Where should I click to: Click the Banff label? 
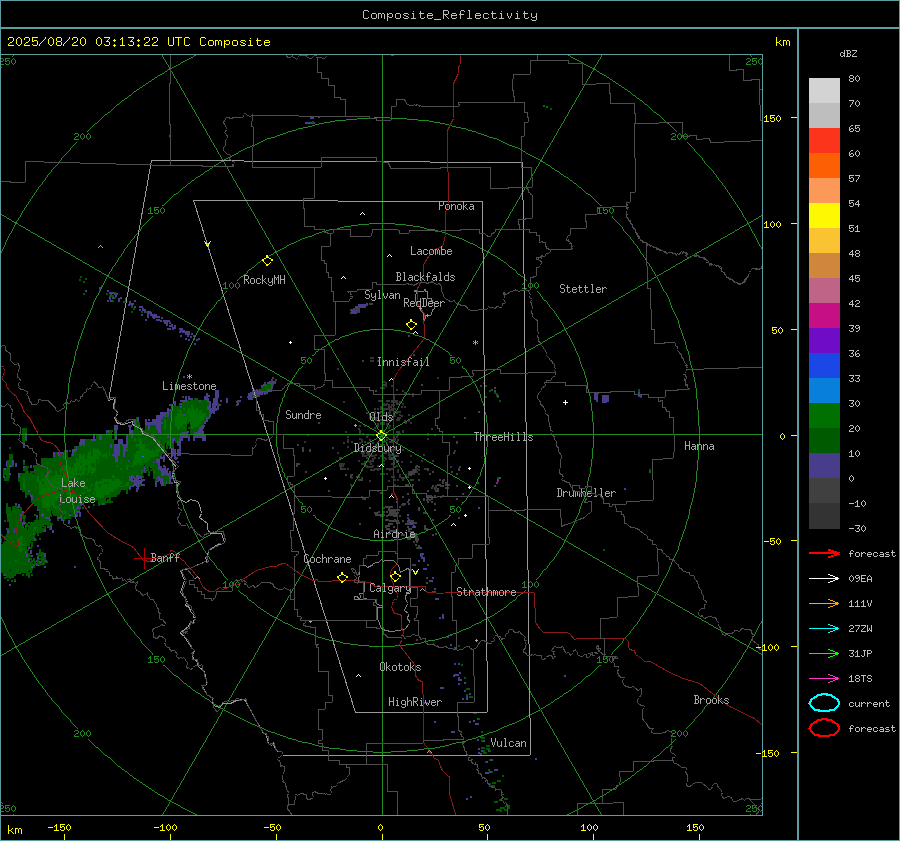pyautogui.click(x=165, y=557)
